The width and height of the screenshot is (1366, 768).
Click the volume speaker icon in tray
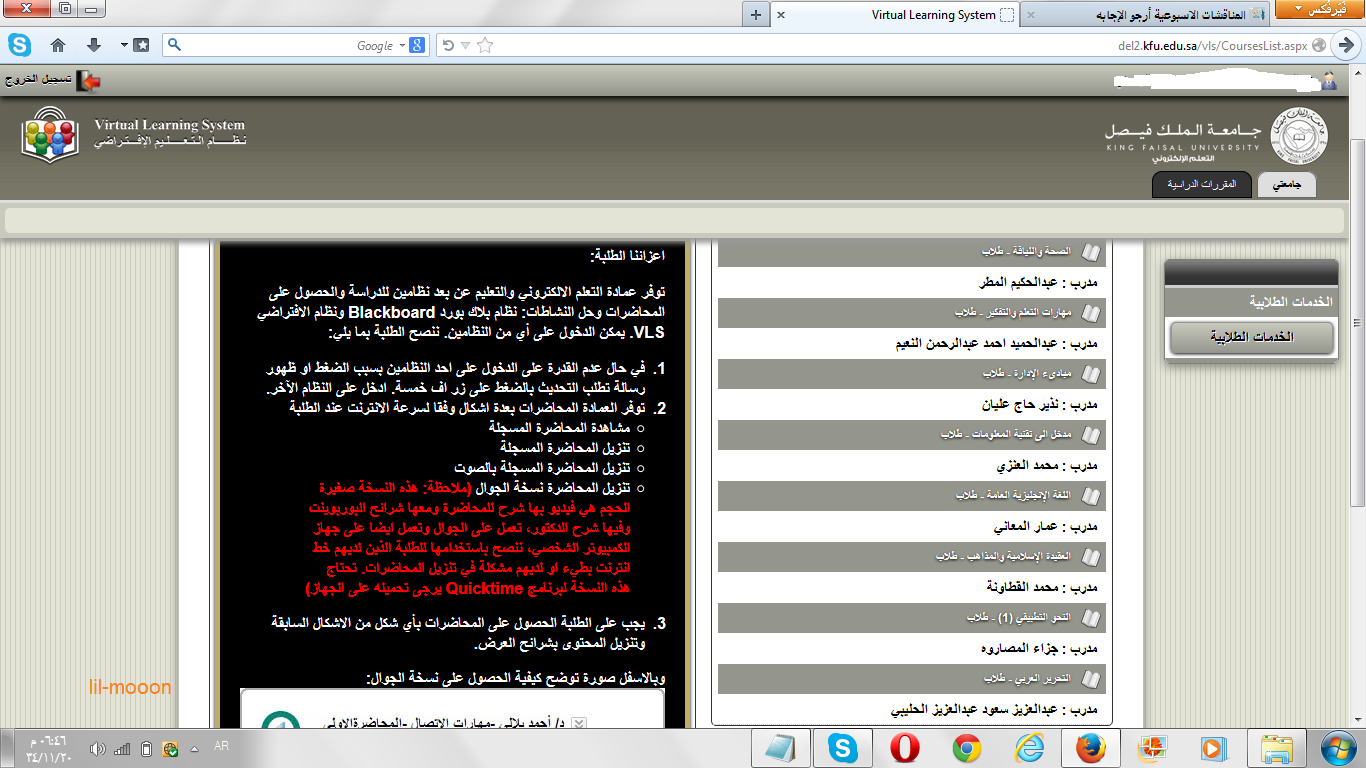[97, 748]
